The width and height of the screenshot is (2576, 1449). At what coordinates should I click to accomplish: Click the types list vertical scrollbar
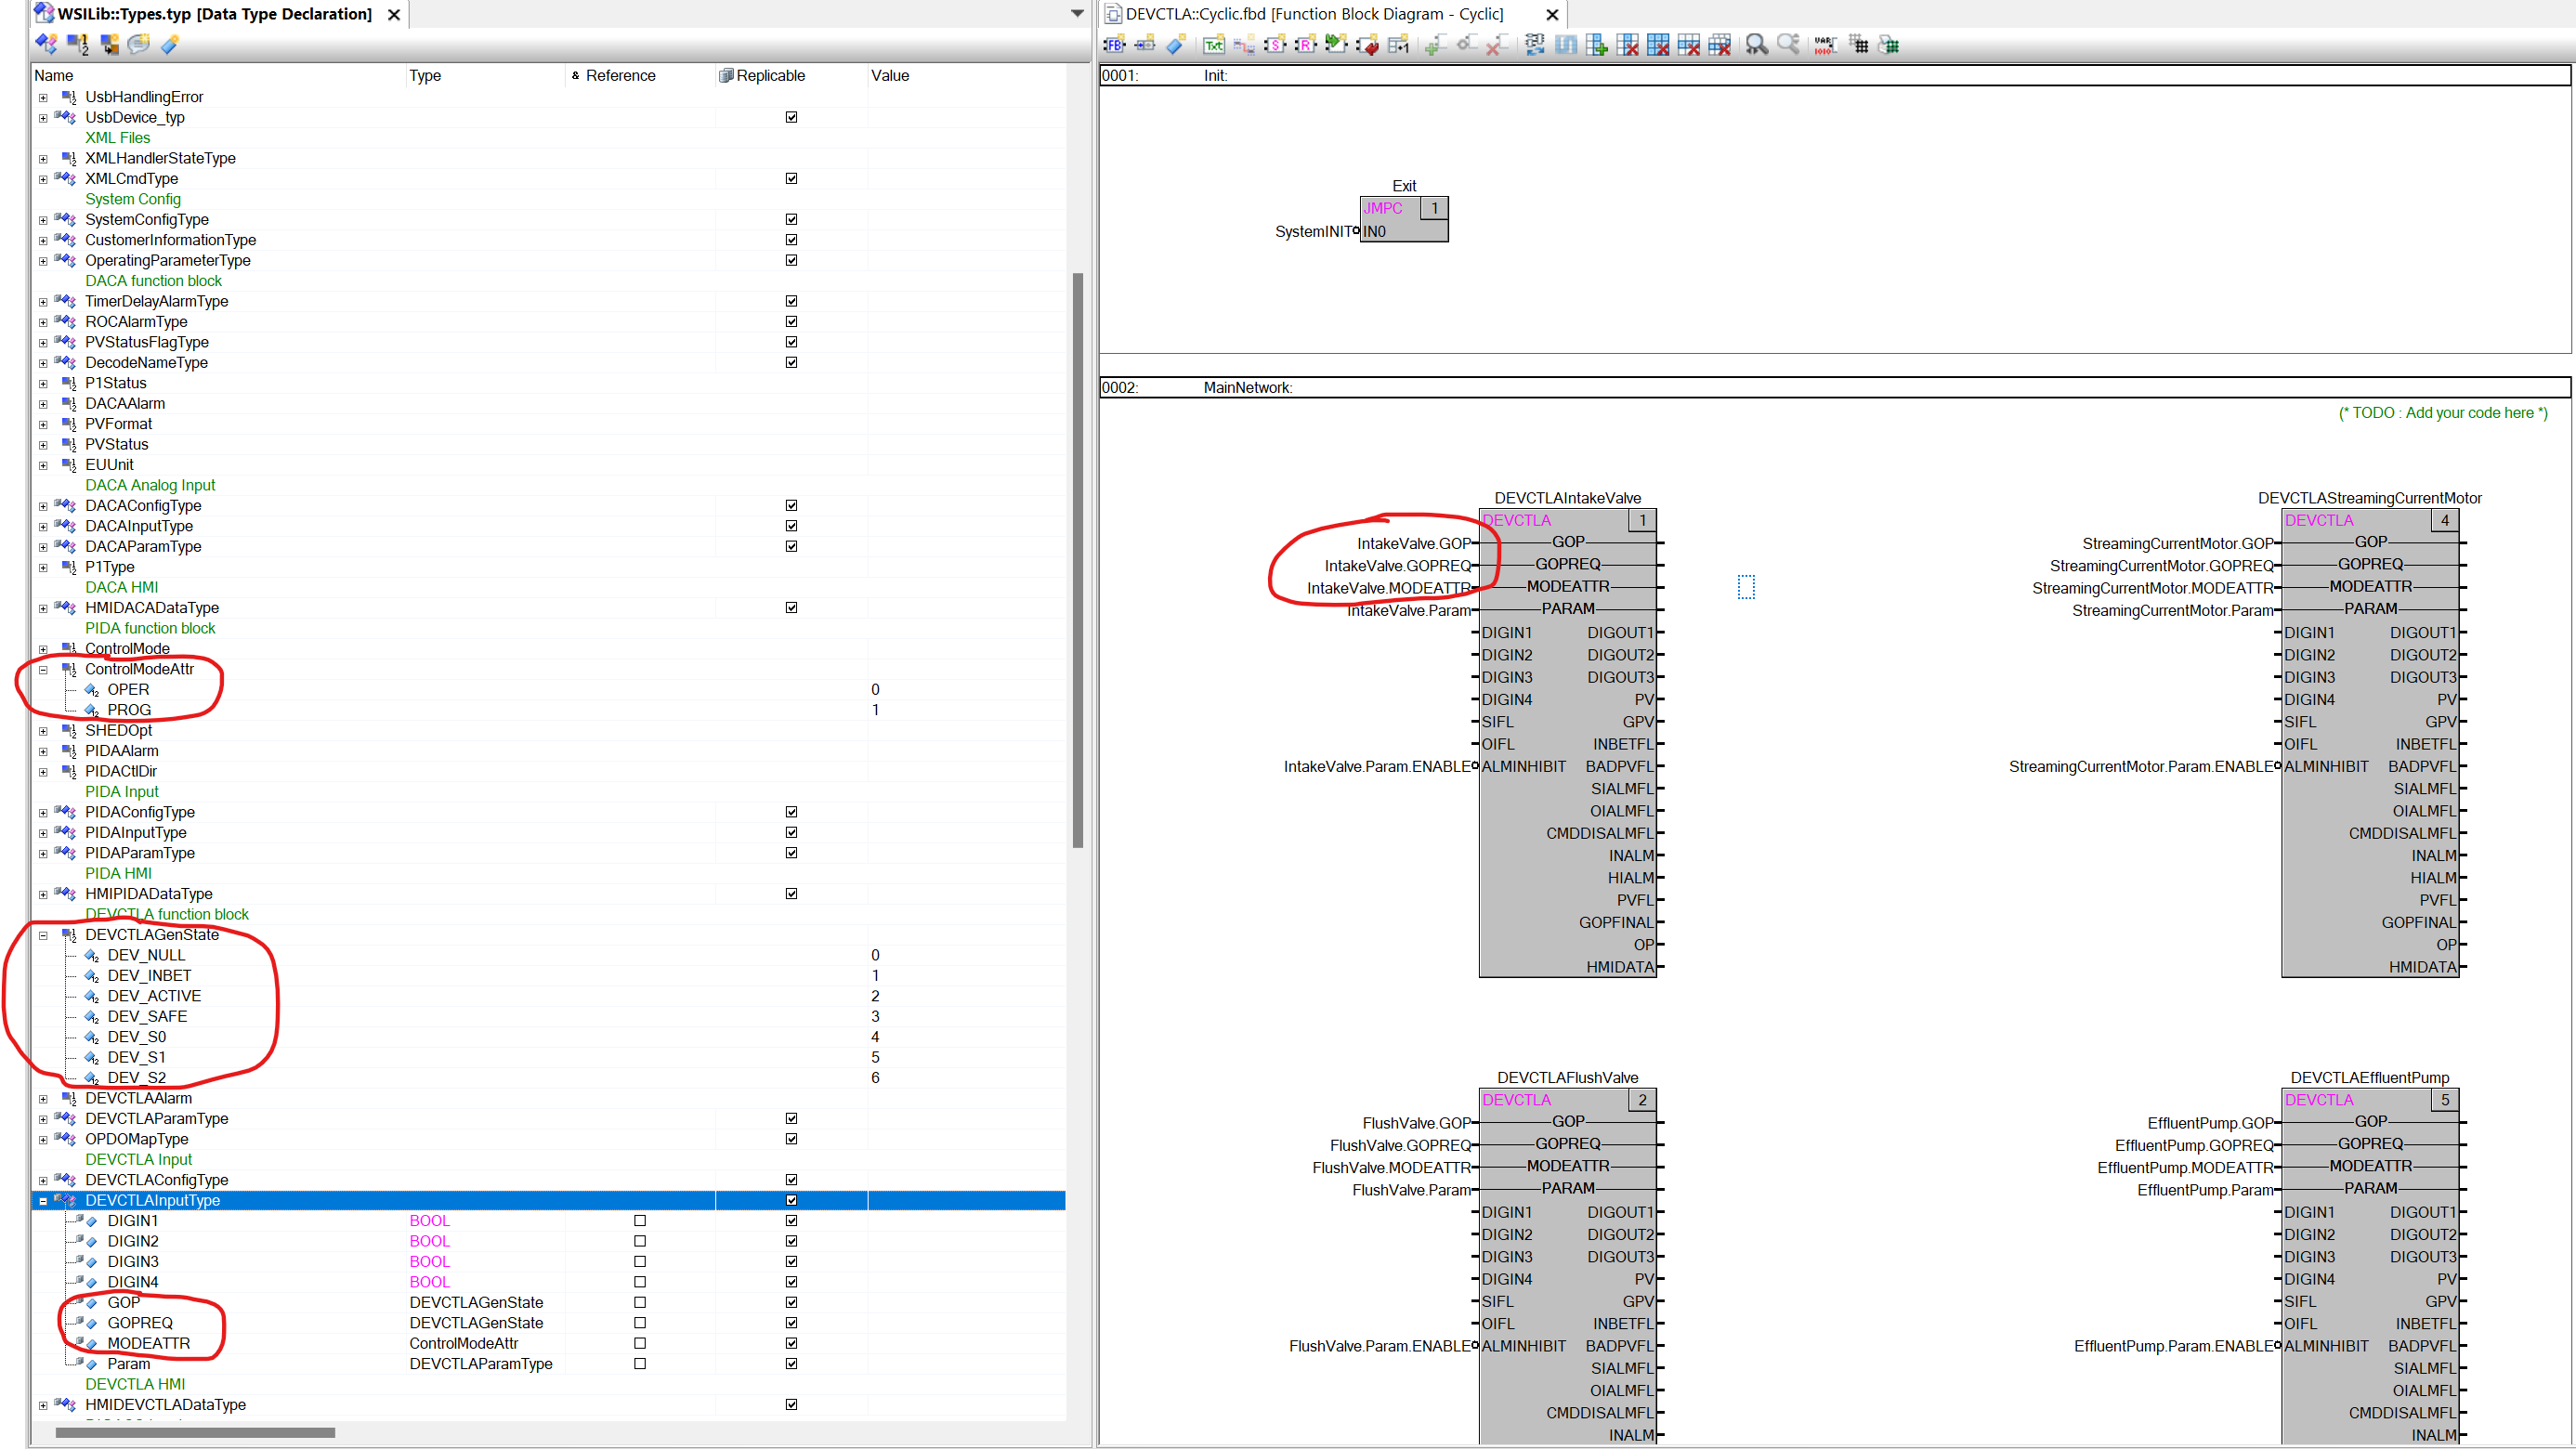pos(1077,560)
